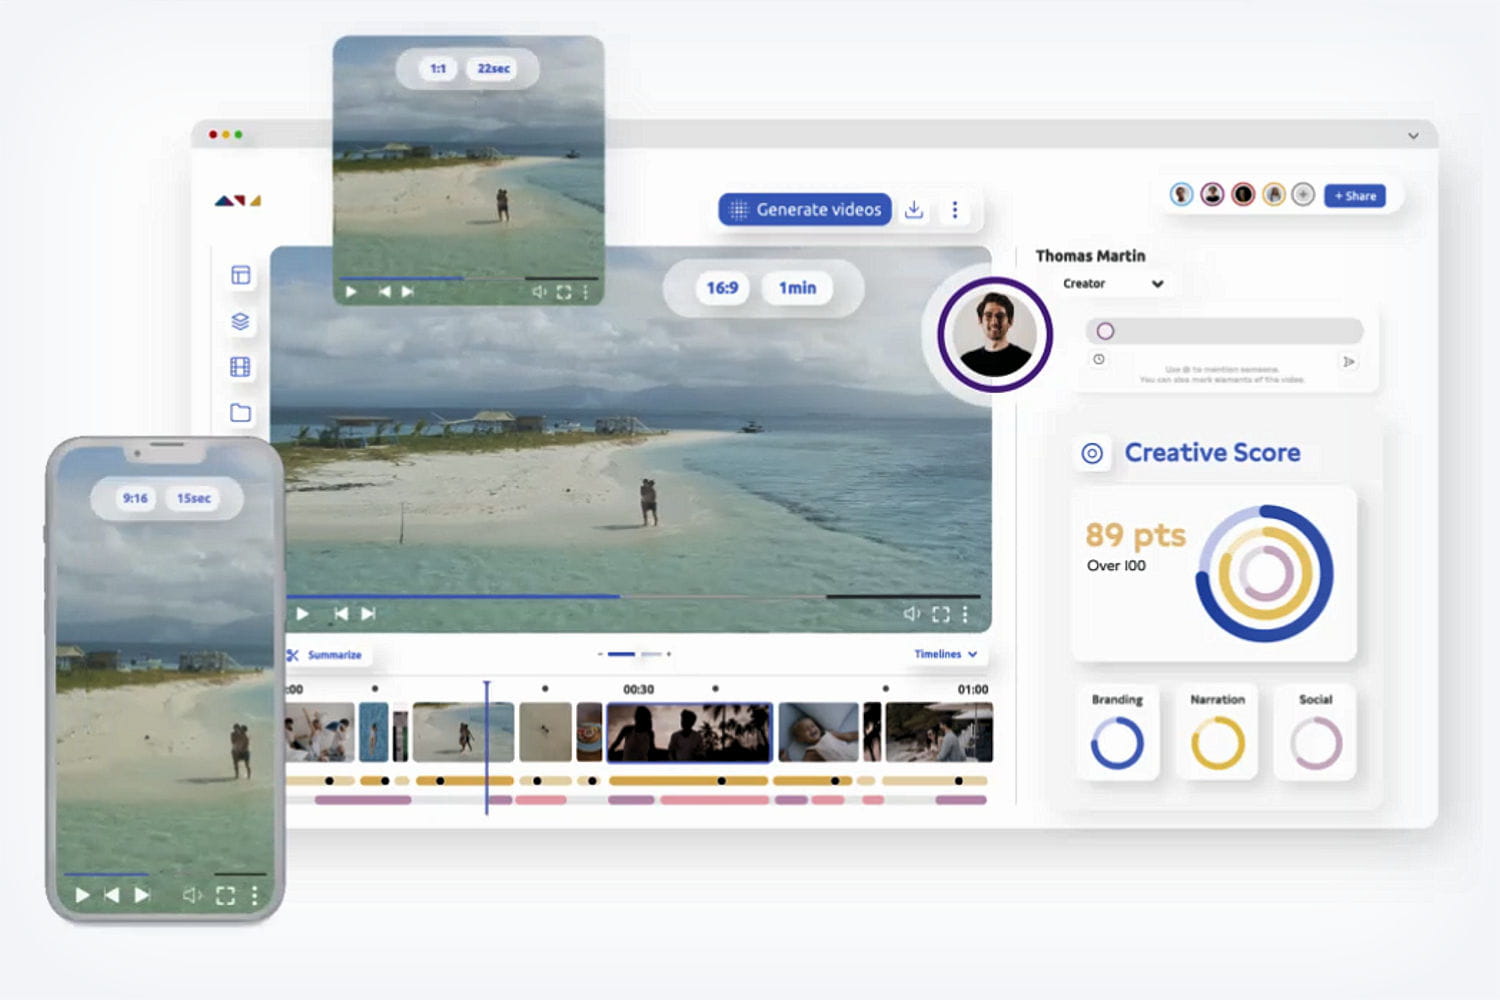
Task: Select the 1min duration pill
Action: pos(797,288)
